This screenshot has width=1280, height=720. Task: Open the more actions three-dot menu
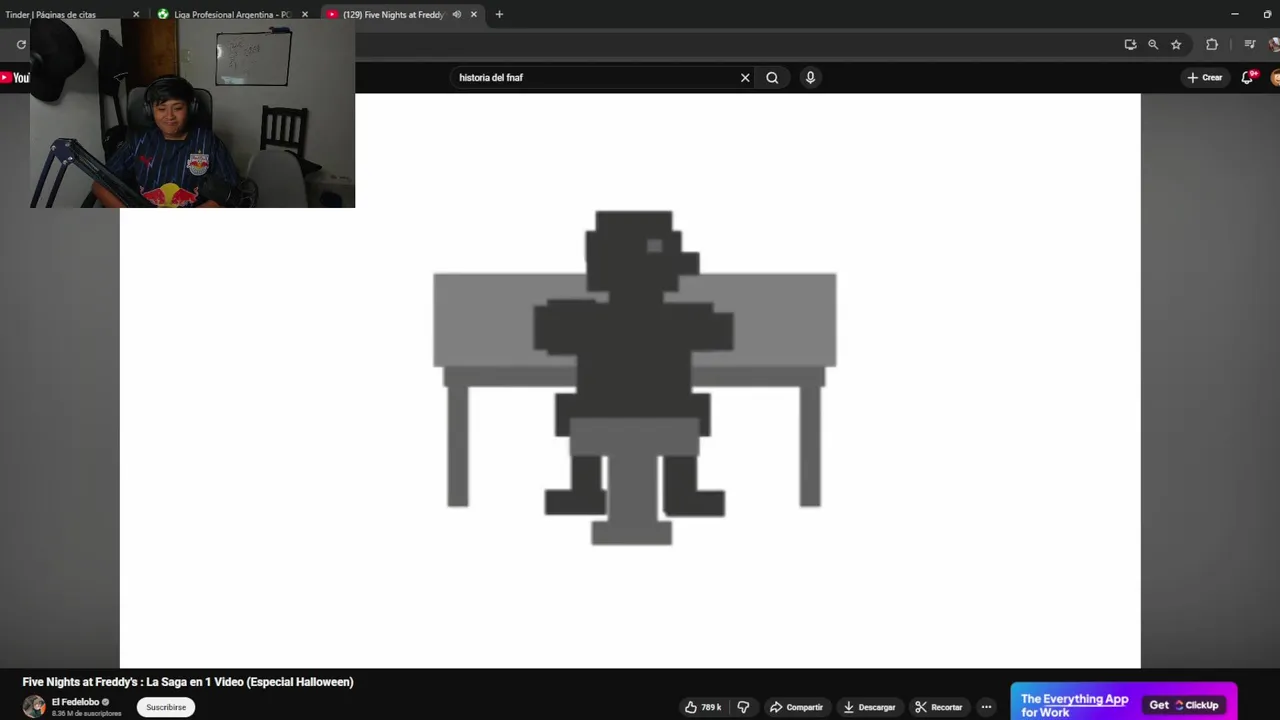click(x=986, y=707)
